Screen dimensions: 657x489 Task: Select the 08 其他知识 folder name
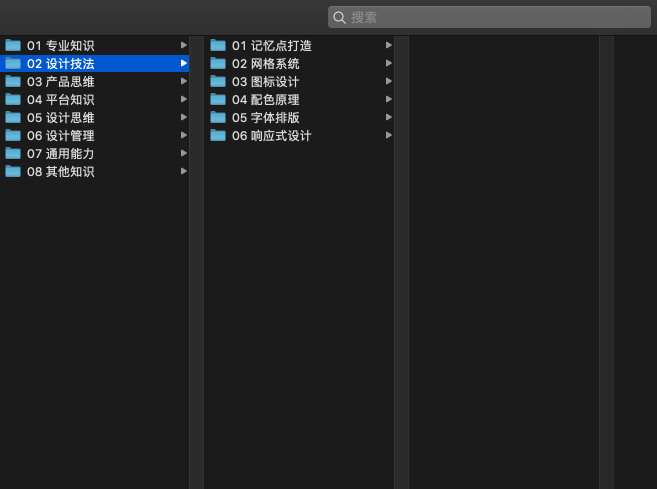click(61, 172)
